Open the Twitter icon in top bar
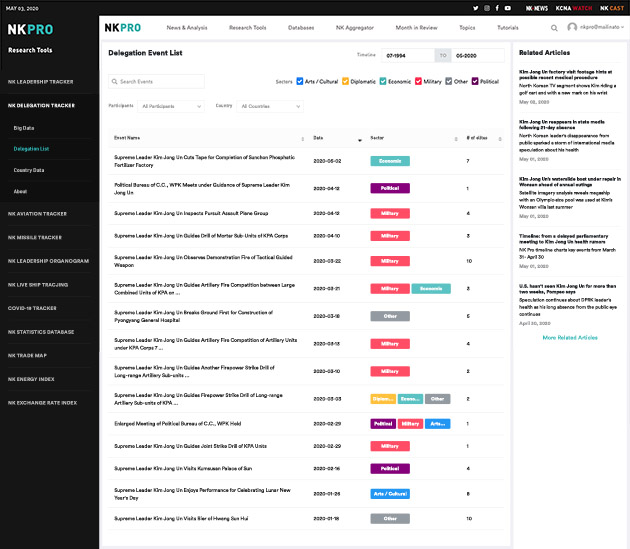The width and height of the screenshot is (630, 549). (474, 8)
